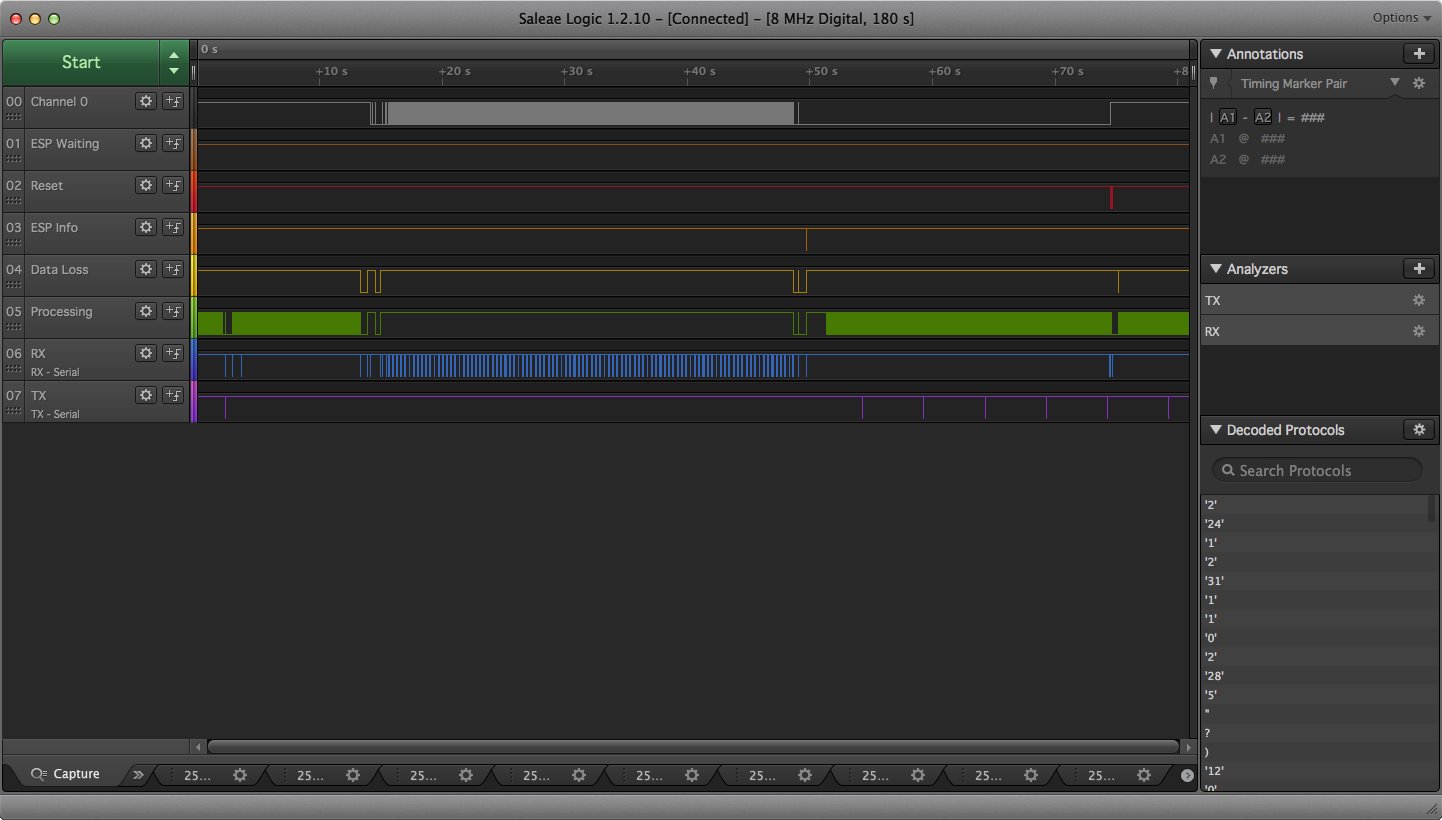Open Processing channel settings gear

[146, 311]
